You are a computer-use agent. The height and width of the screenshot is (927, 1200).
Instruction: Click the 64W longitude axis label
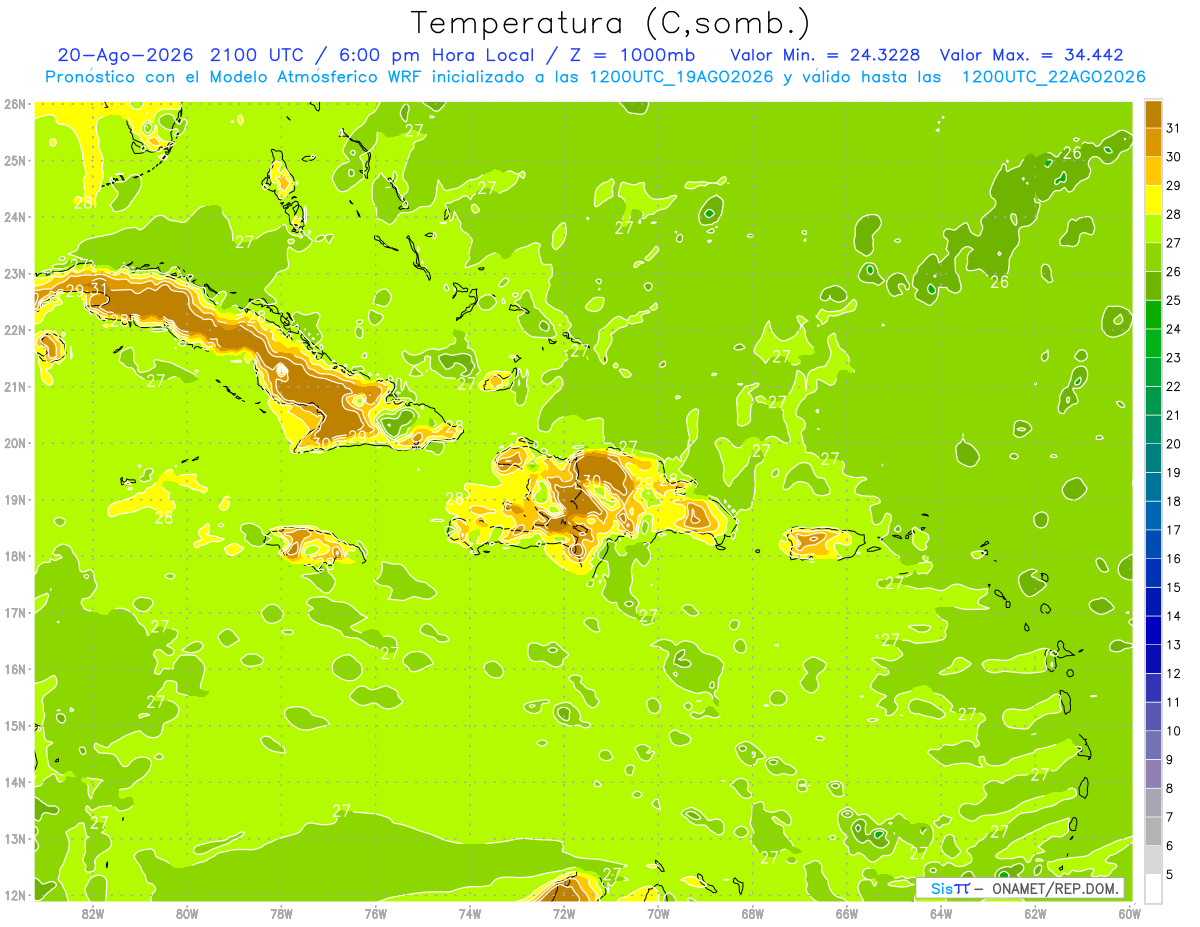[941, 913]
